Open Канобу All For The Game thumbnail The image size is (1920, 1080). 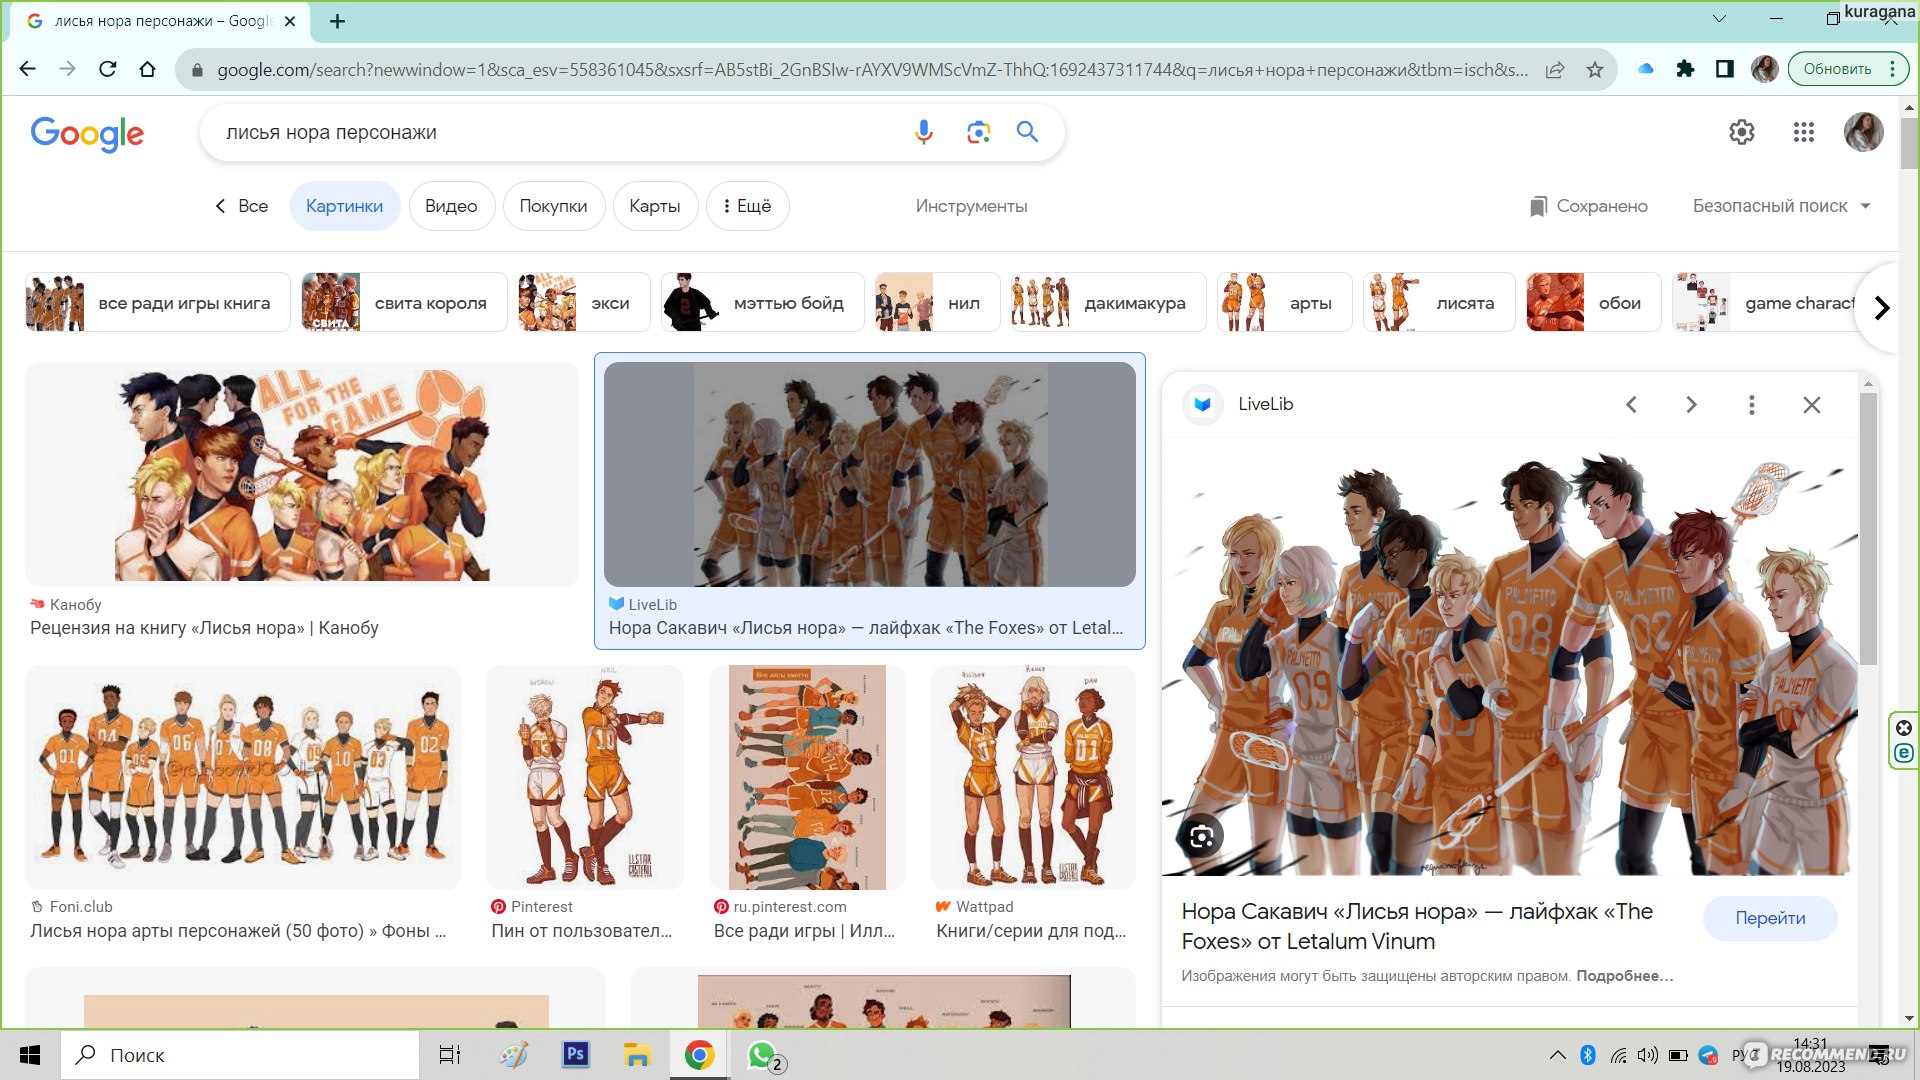(x=302, y=474)
